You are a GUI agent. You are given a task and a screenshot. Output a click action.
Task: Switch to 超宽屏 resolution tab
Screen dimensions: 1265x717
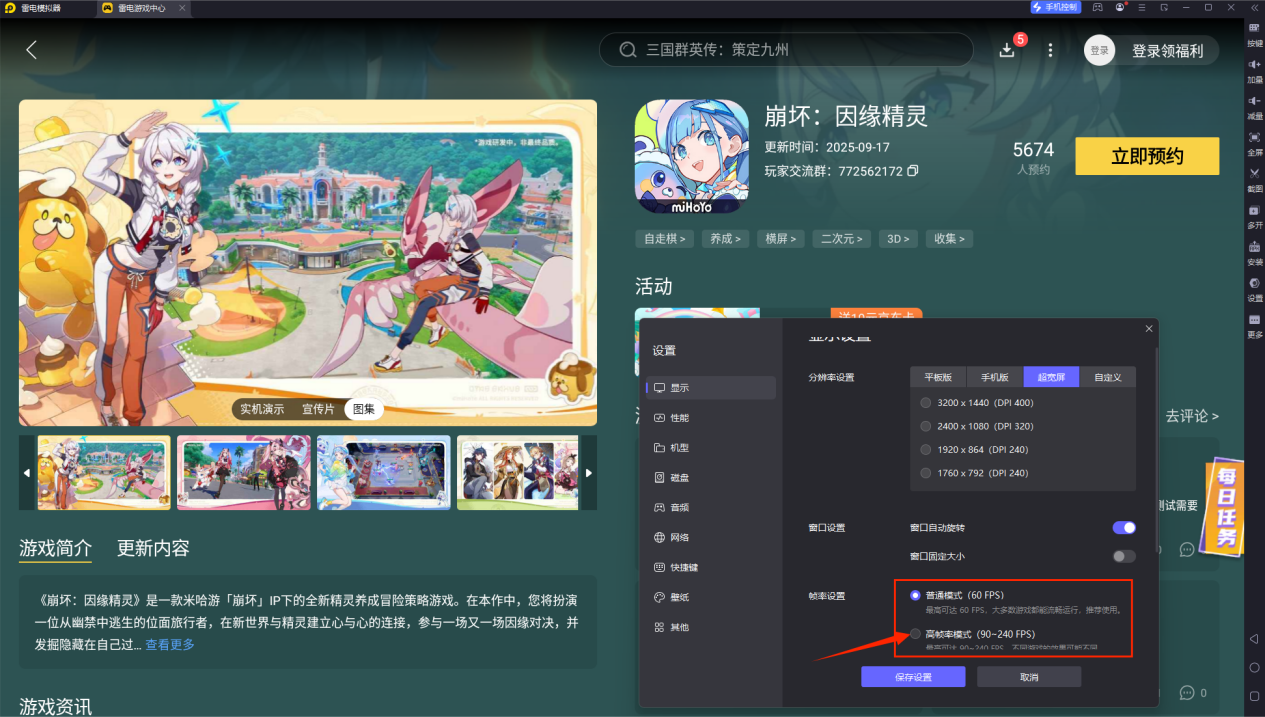point(1051,377)
